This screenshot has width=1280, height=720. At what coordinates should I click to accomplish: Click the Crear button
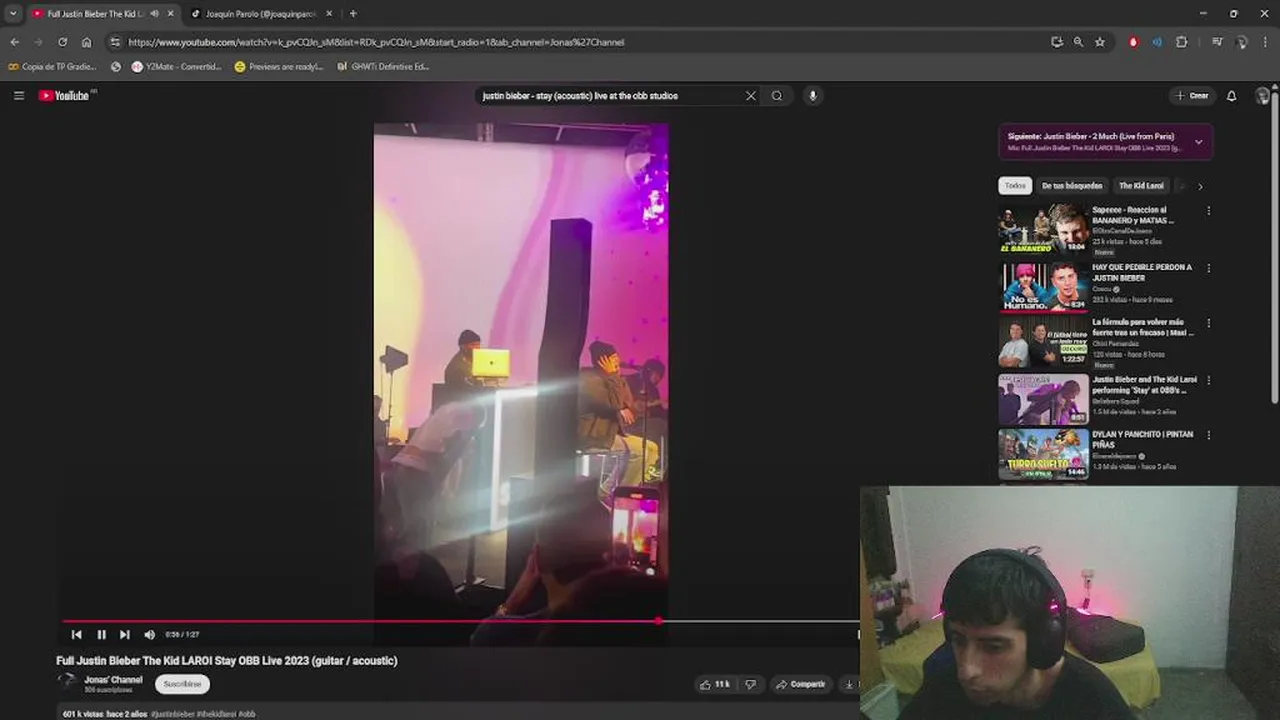pyautogui.click(x=1192, y=96)
